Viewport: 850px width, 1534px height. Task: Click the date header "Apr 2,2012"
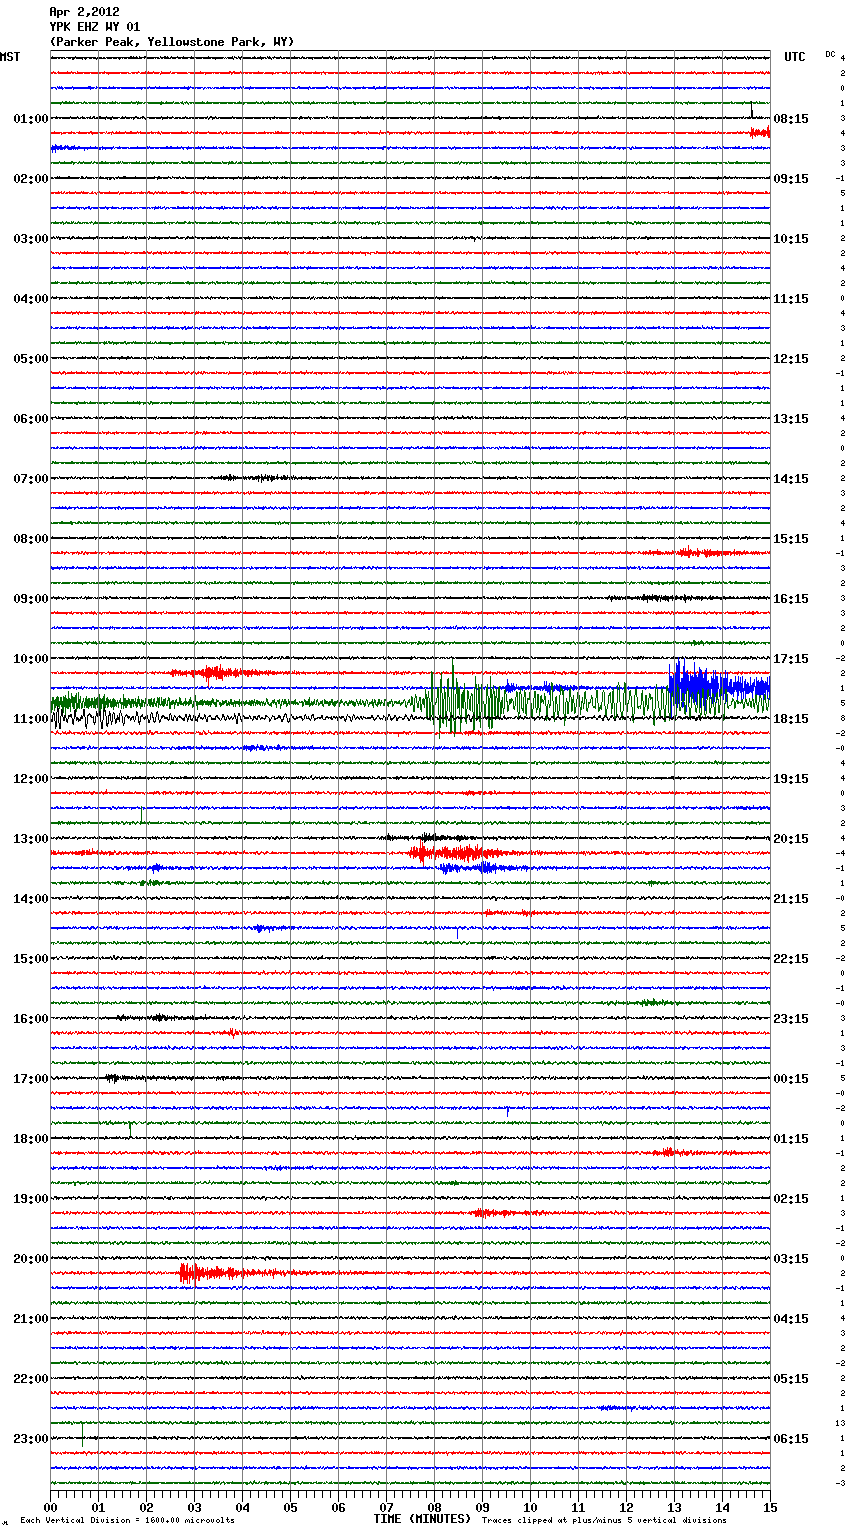point(84,12)
